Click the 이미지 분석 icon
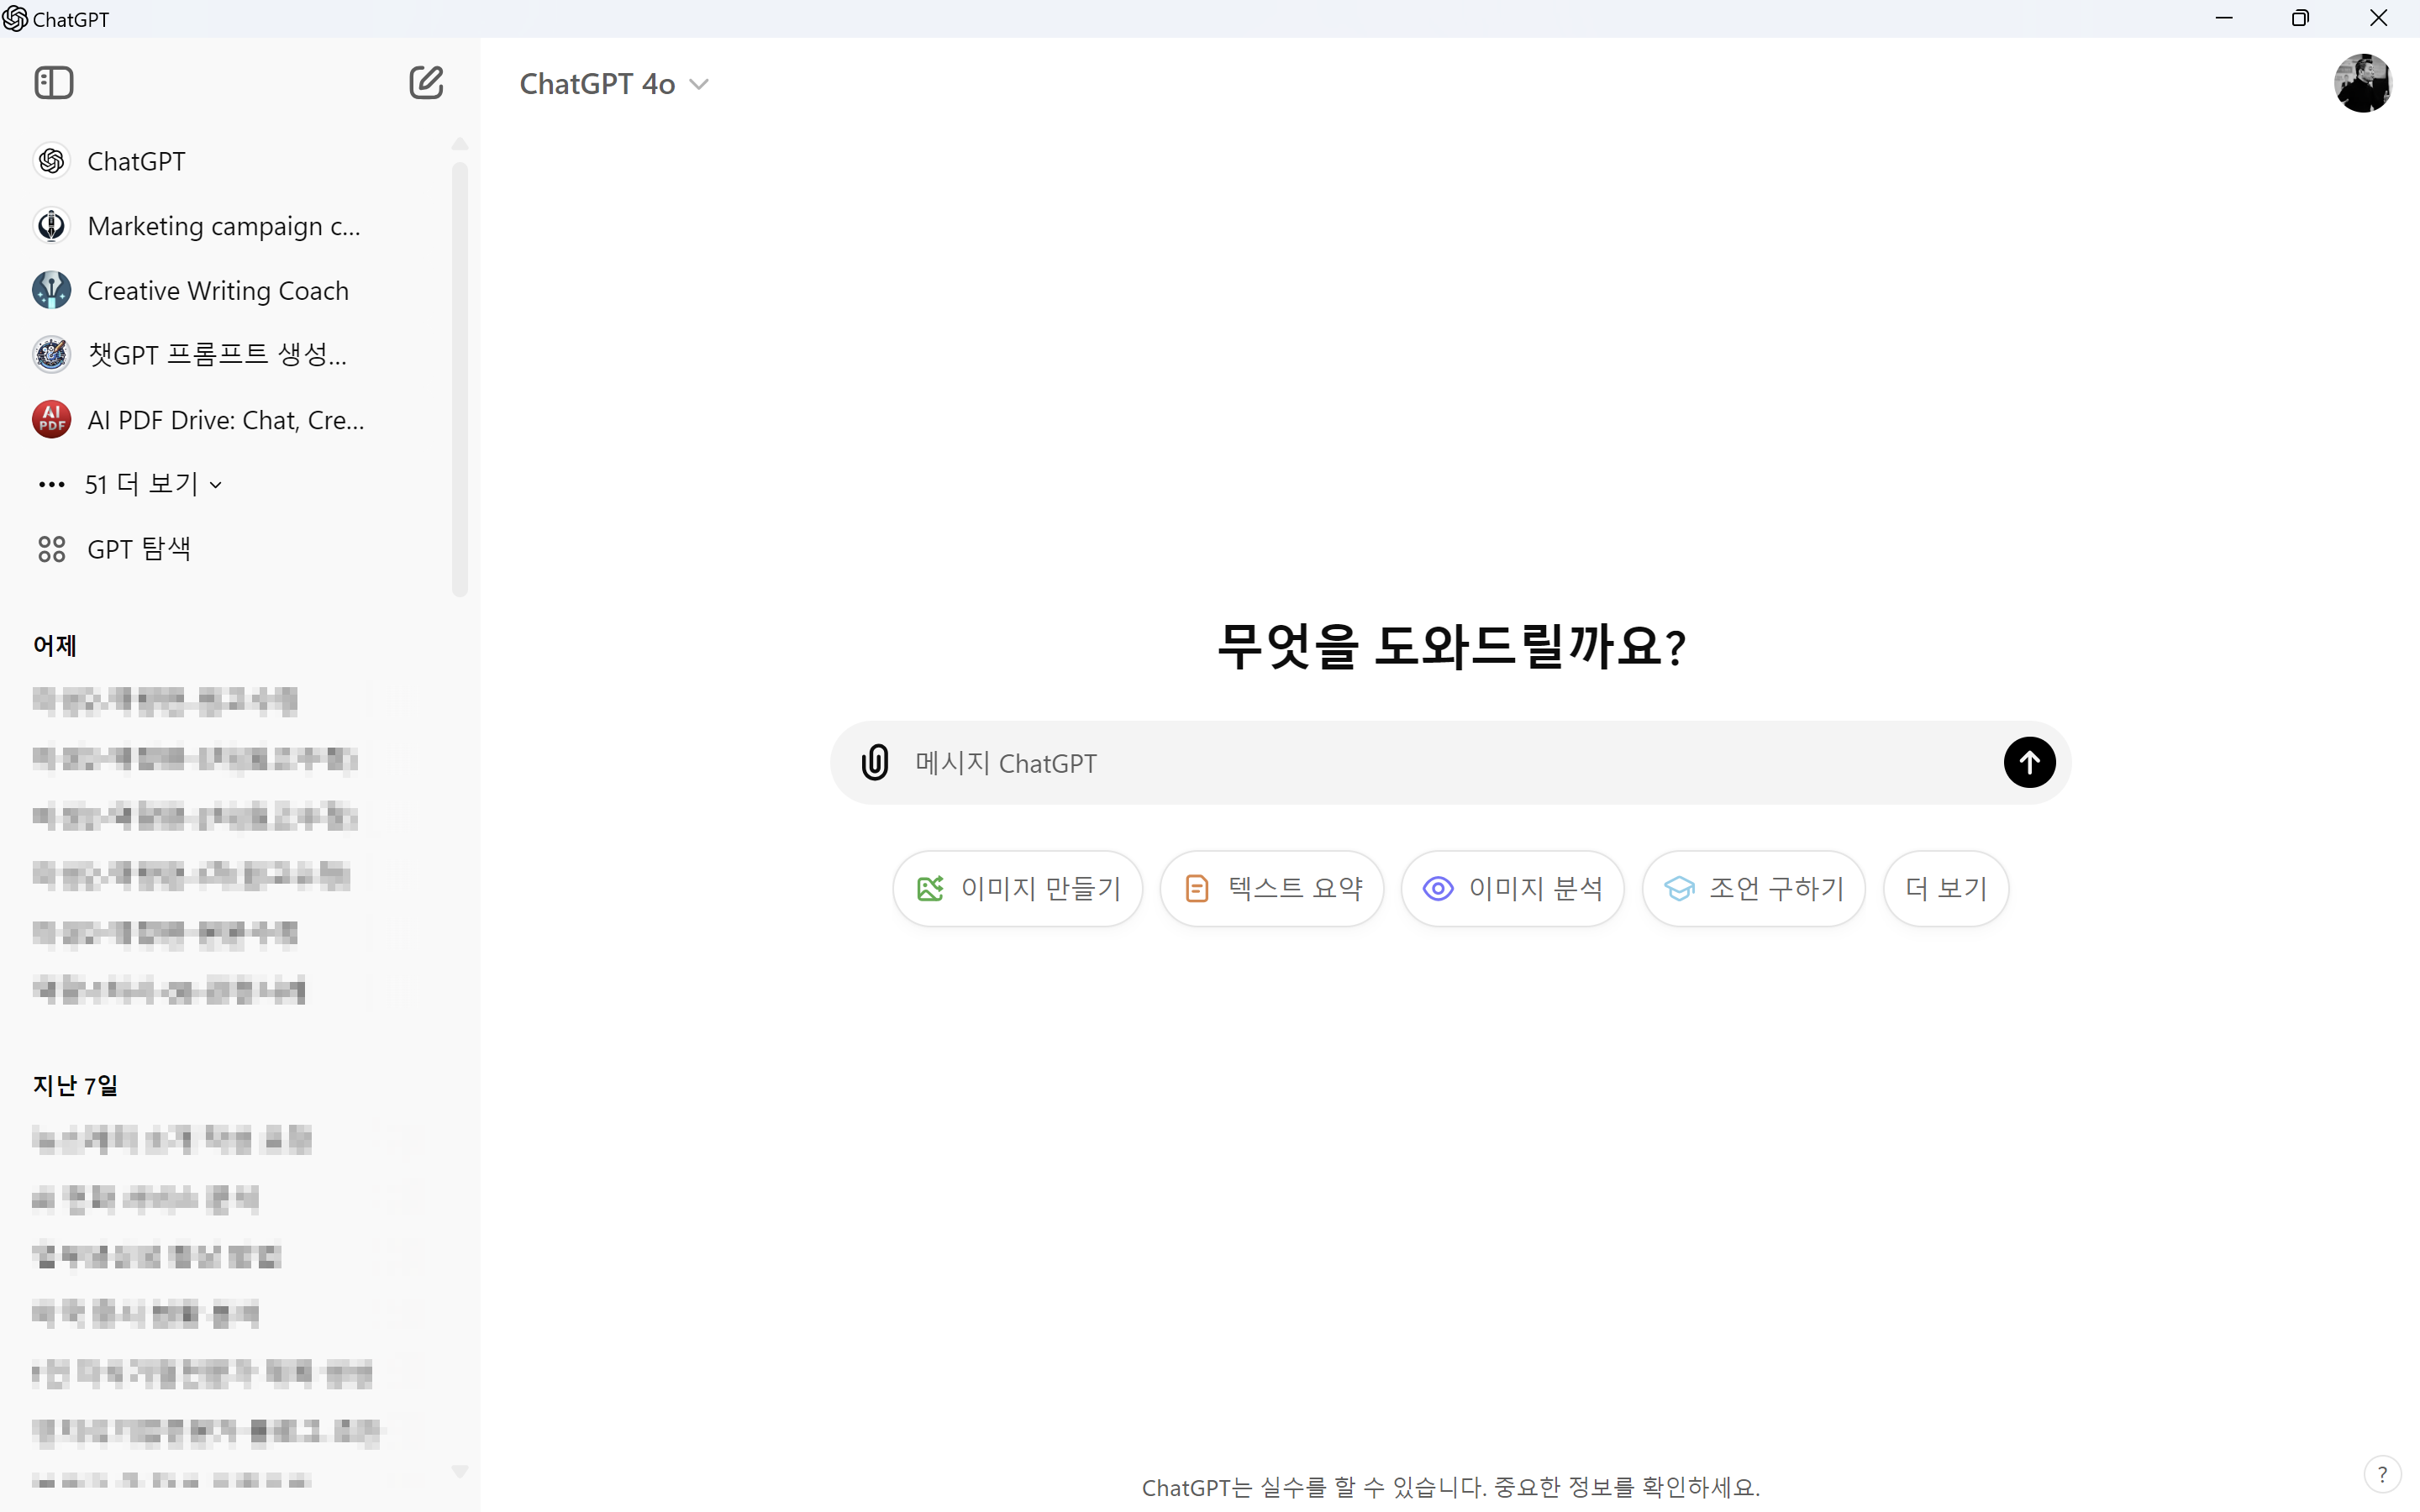 (1438, 889)
